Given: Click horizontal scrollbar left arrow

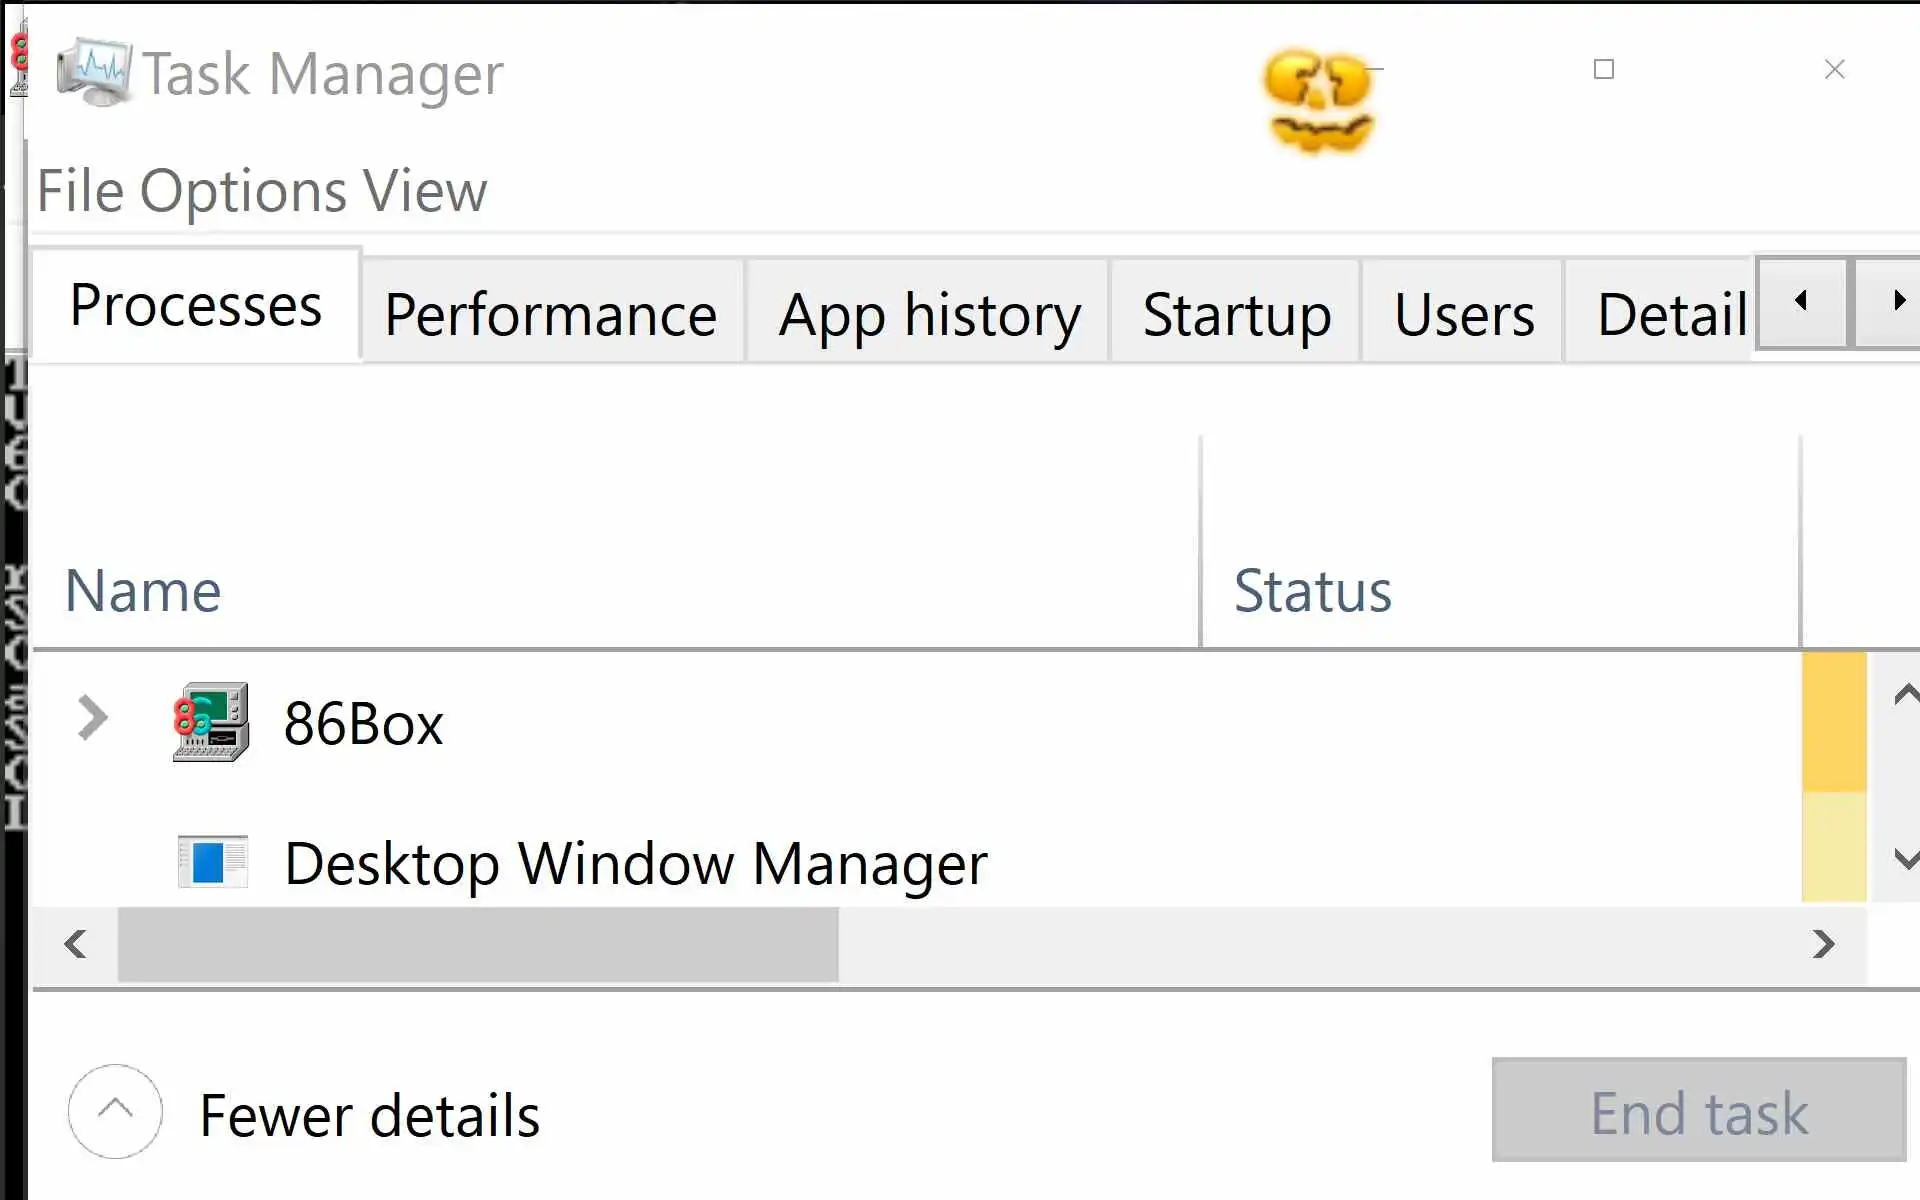Looking at the screenshot, I should [x=75, y=944].
